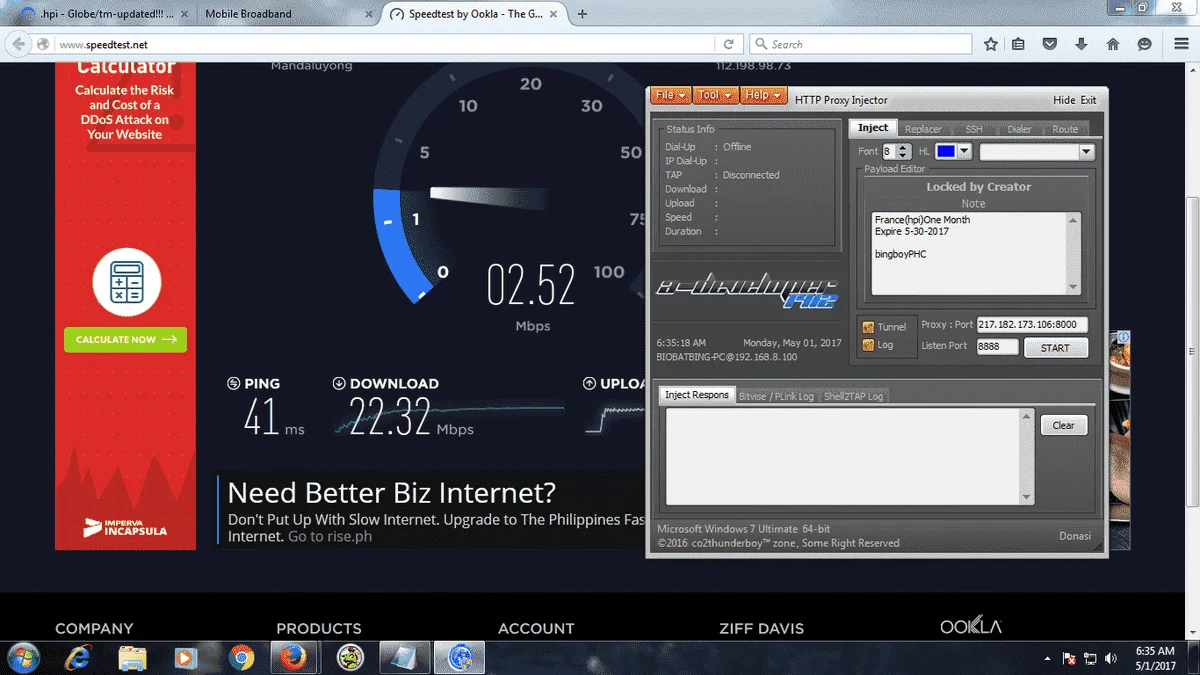This screenshot has width=1200, height=675.
Task: Open Windows Explorer folder taskbar icon
Action: [131, 658]
